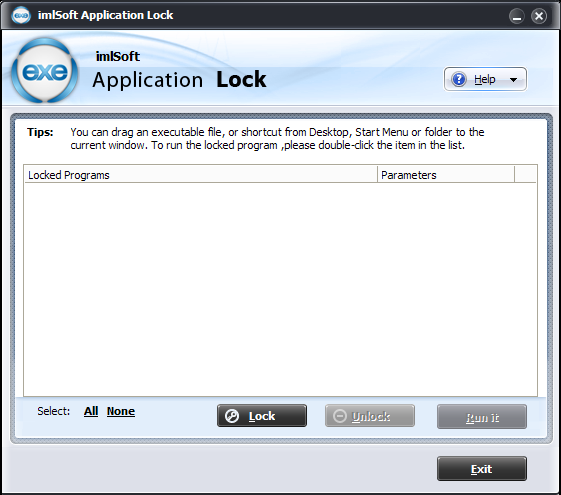Close the window with X button

539,16
